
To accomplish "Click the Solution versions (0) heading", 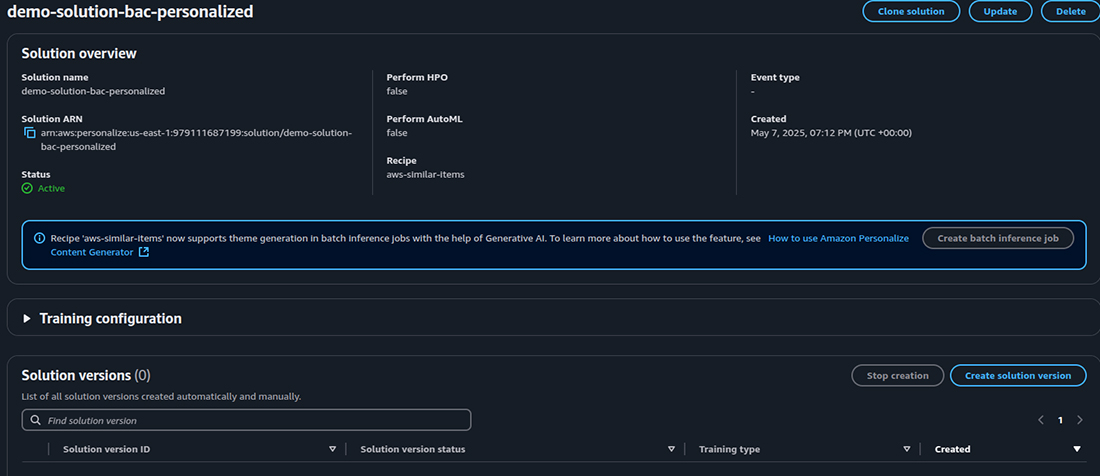I will 86,375.
